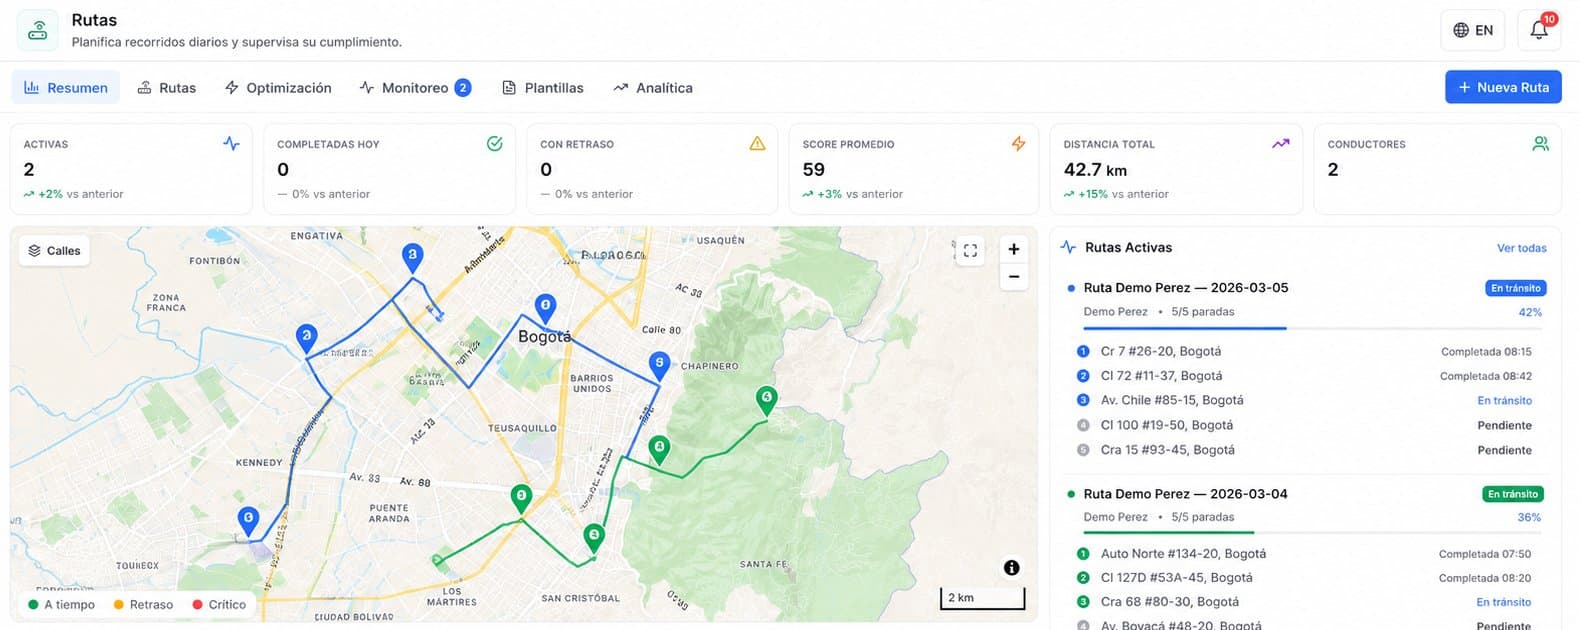Click the Crítico legend entry
The image size is (1580, 630).
pyautogui.click(x=219, y=604)
